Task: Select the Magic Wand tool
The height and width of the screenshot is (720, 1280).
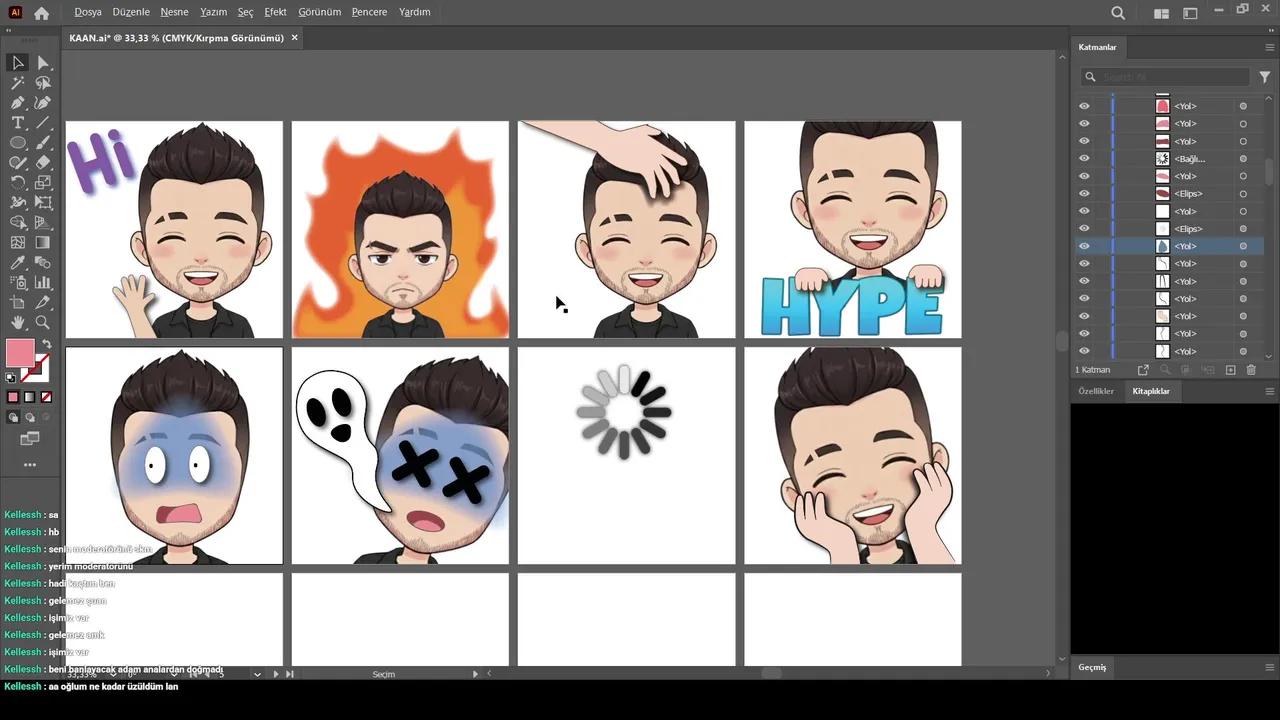Action: (x=18, y=83)
